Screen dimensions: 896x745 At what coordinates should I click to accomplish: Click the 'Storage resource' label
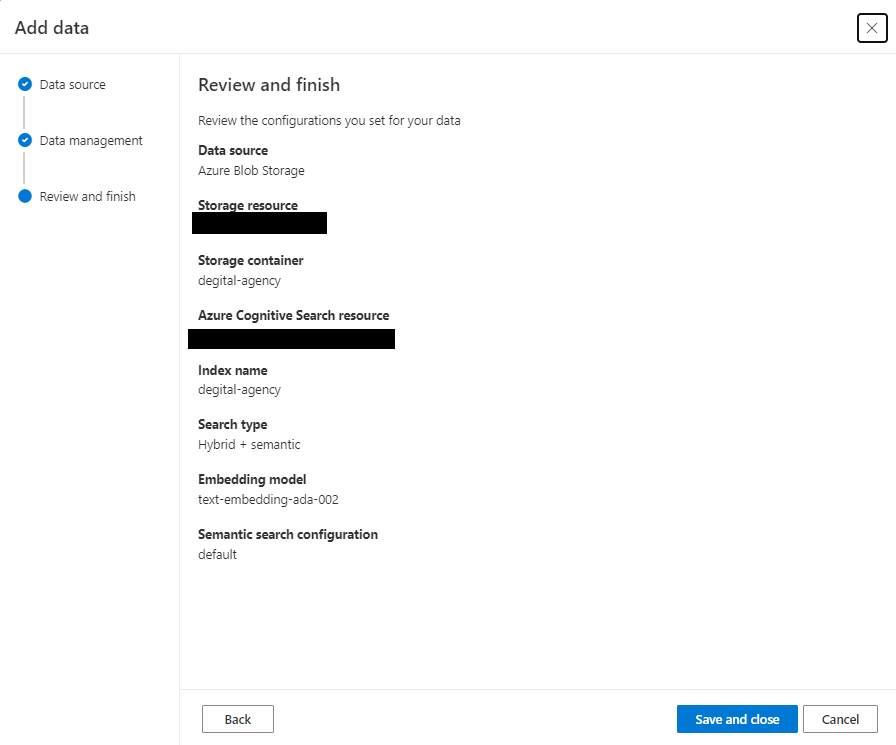click(247, 205)
